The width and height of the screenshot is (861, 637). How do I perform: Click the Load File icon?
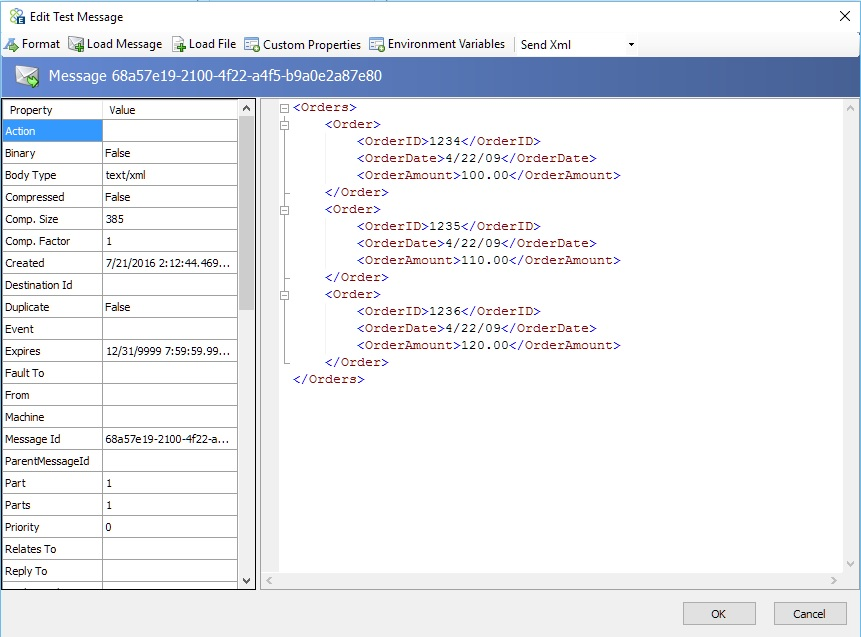(x=178, y=44)
